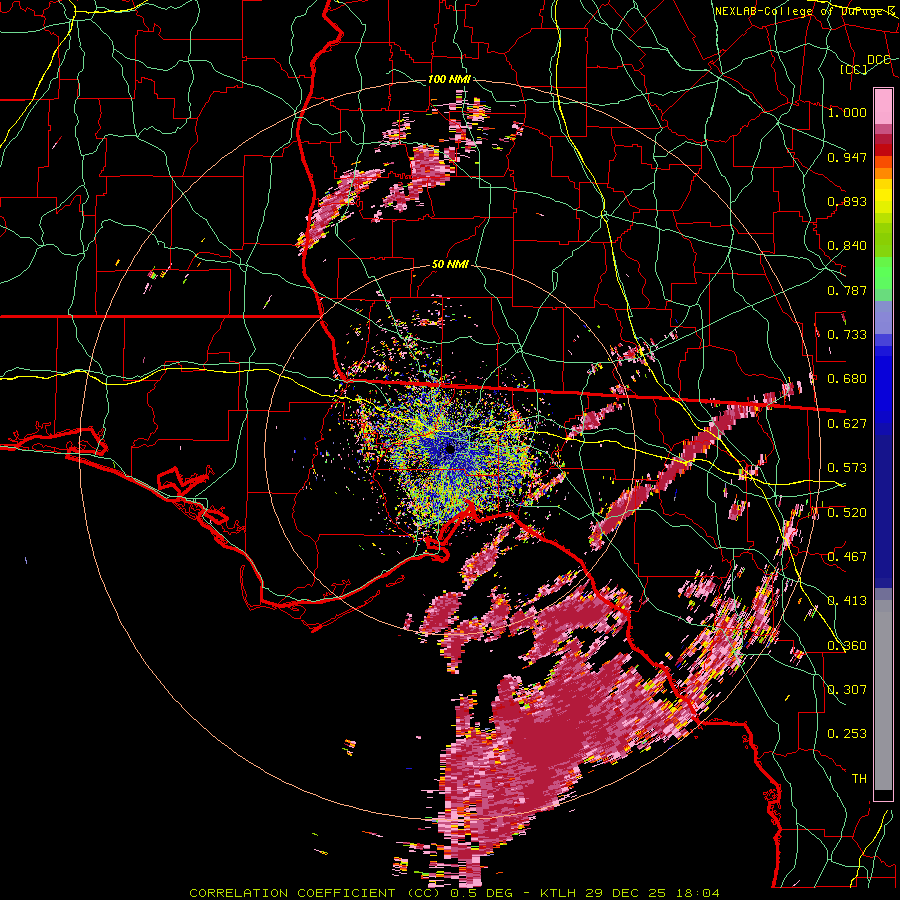The height and width of the screenshot is (900, 900).
Task: Click the 0.467 scale value
Action: point(847,557)
